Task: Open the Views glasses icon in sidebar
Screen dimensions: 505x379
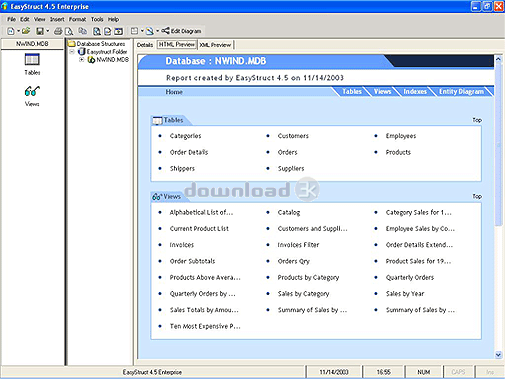Action: [x=32, y=96]
